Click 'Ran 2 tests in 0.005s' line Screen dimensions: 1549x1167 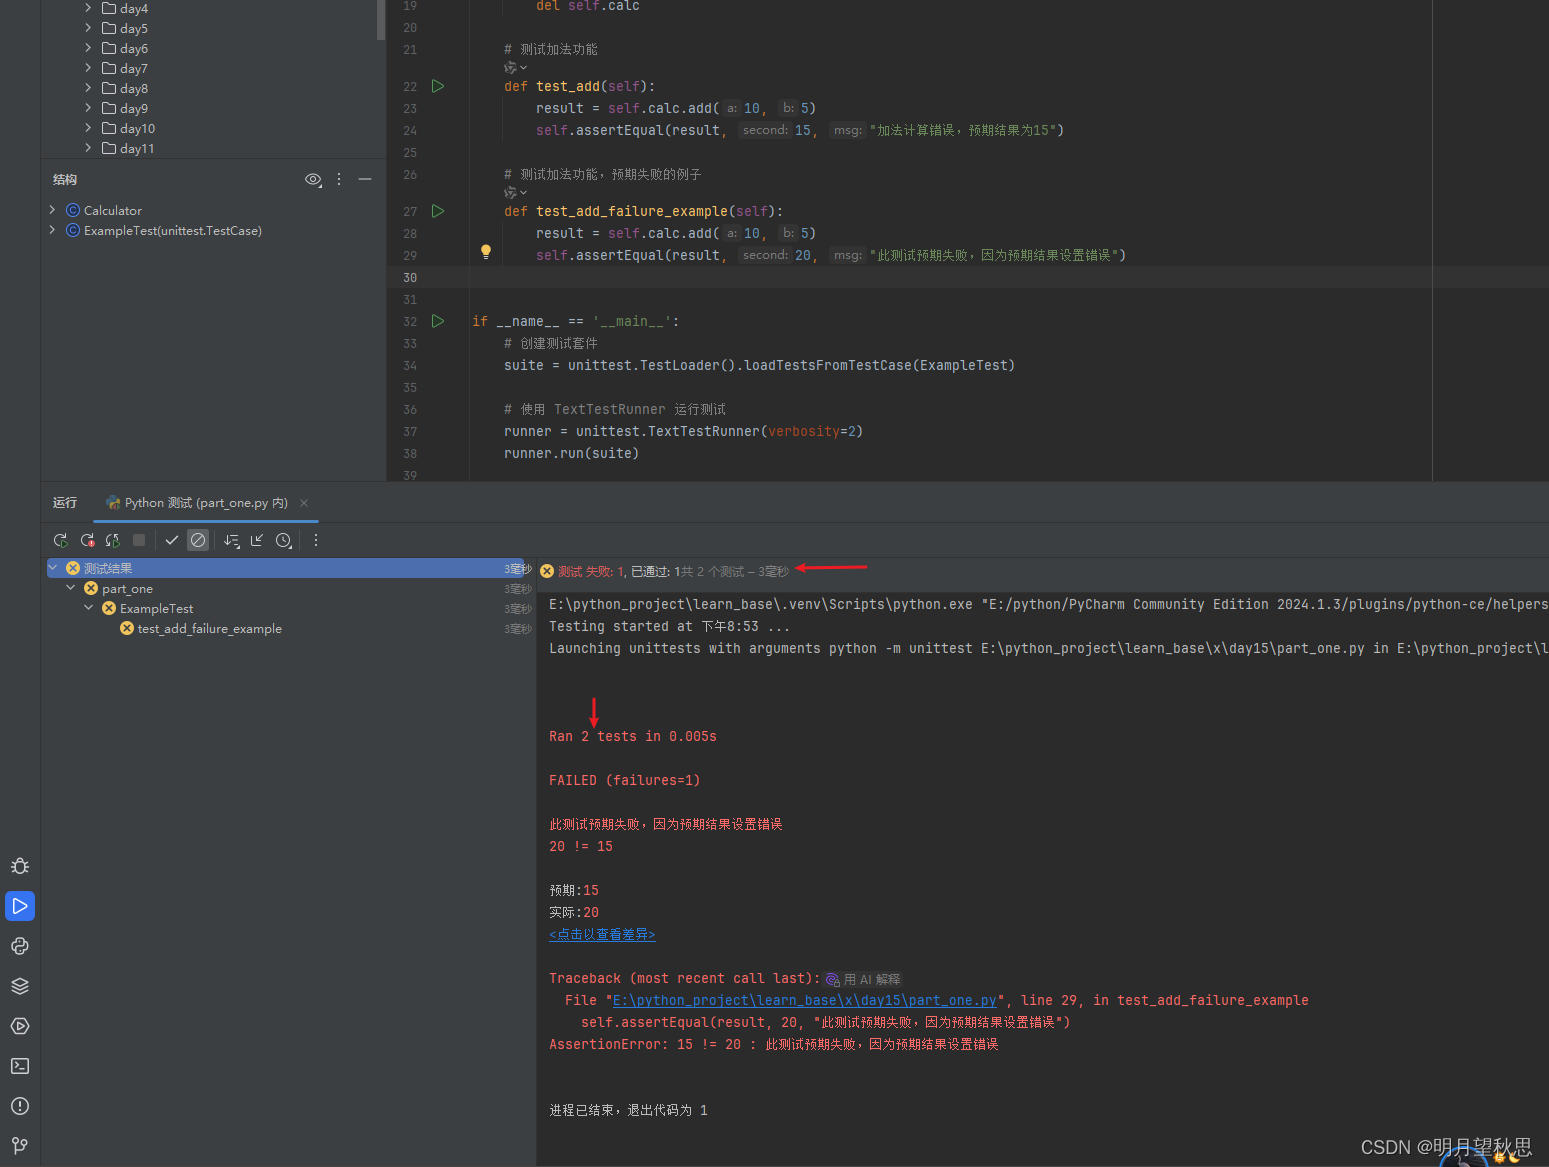pos(633,736)
